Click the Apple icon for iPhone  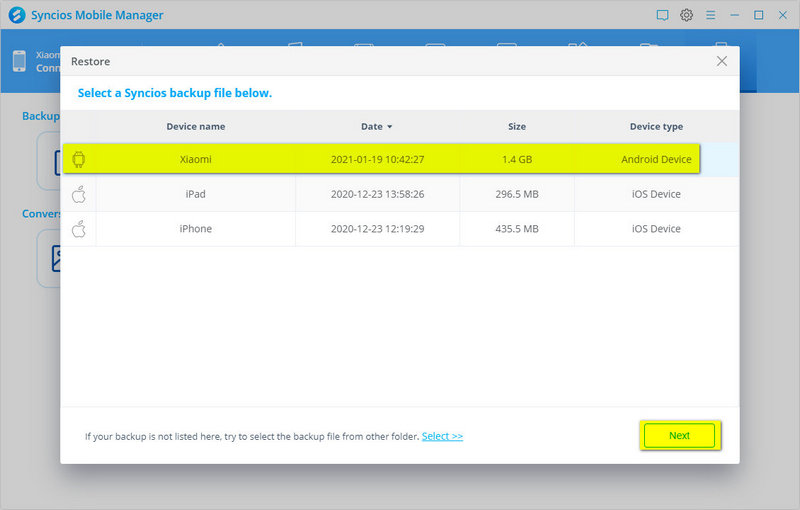79,229
